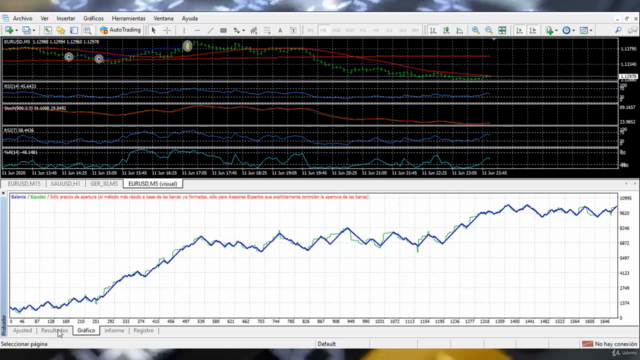Switch to the XAUUSD,H1 chart tab
640x360 pixels.
(65, 184)
